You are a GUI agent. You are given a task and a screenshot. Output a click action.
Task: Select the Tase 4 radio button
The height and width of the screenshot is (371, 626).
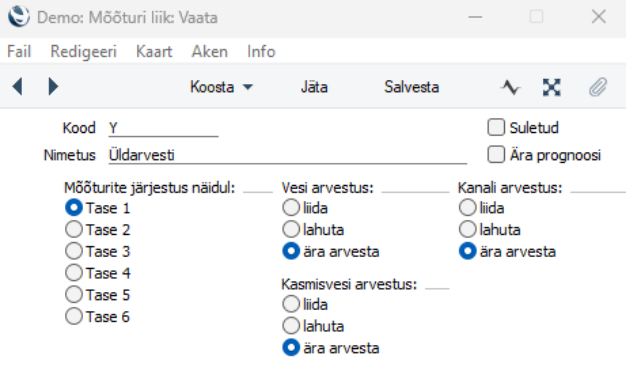(74, 273)
